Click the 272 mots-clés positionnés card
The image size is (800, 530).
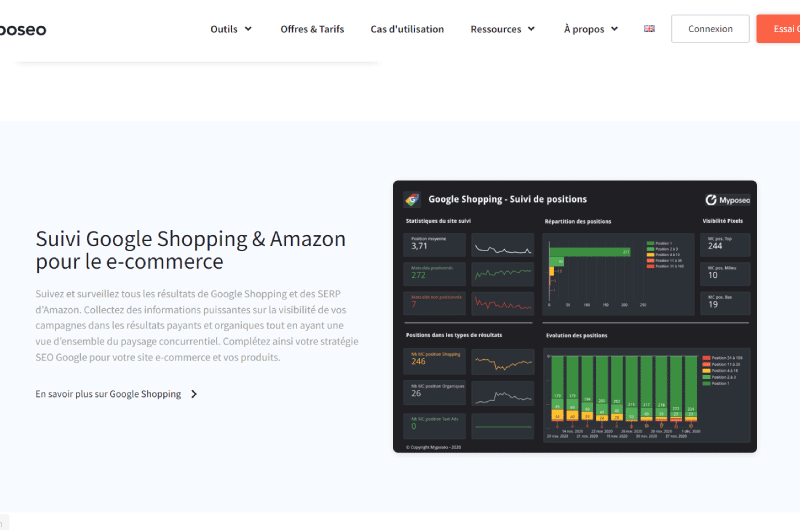[434, 274]
